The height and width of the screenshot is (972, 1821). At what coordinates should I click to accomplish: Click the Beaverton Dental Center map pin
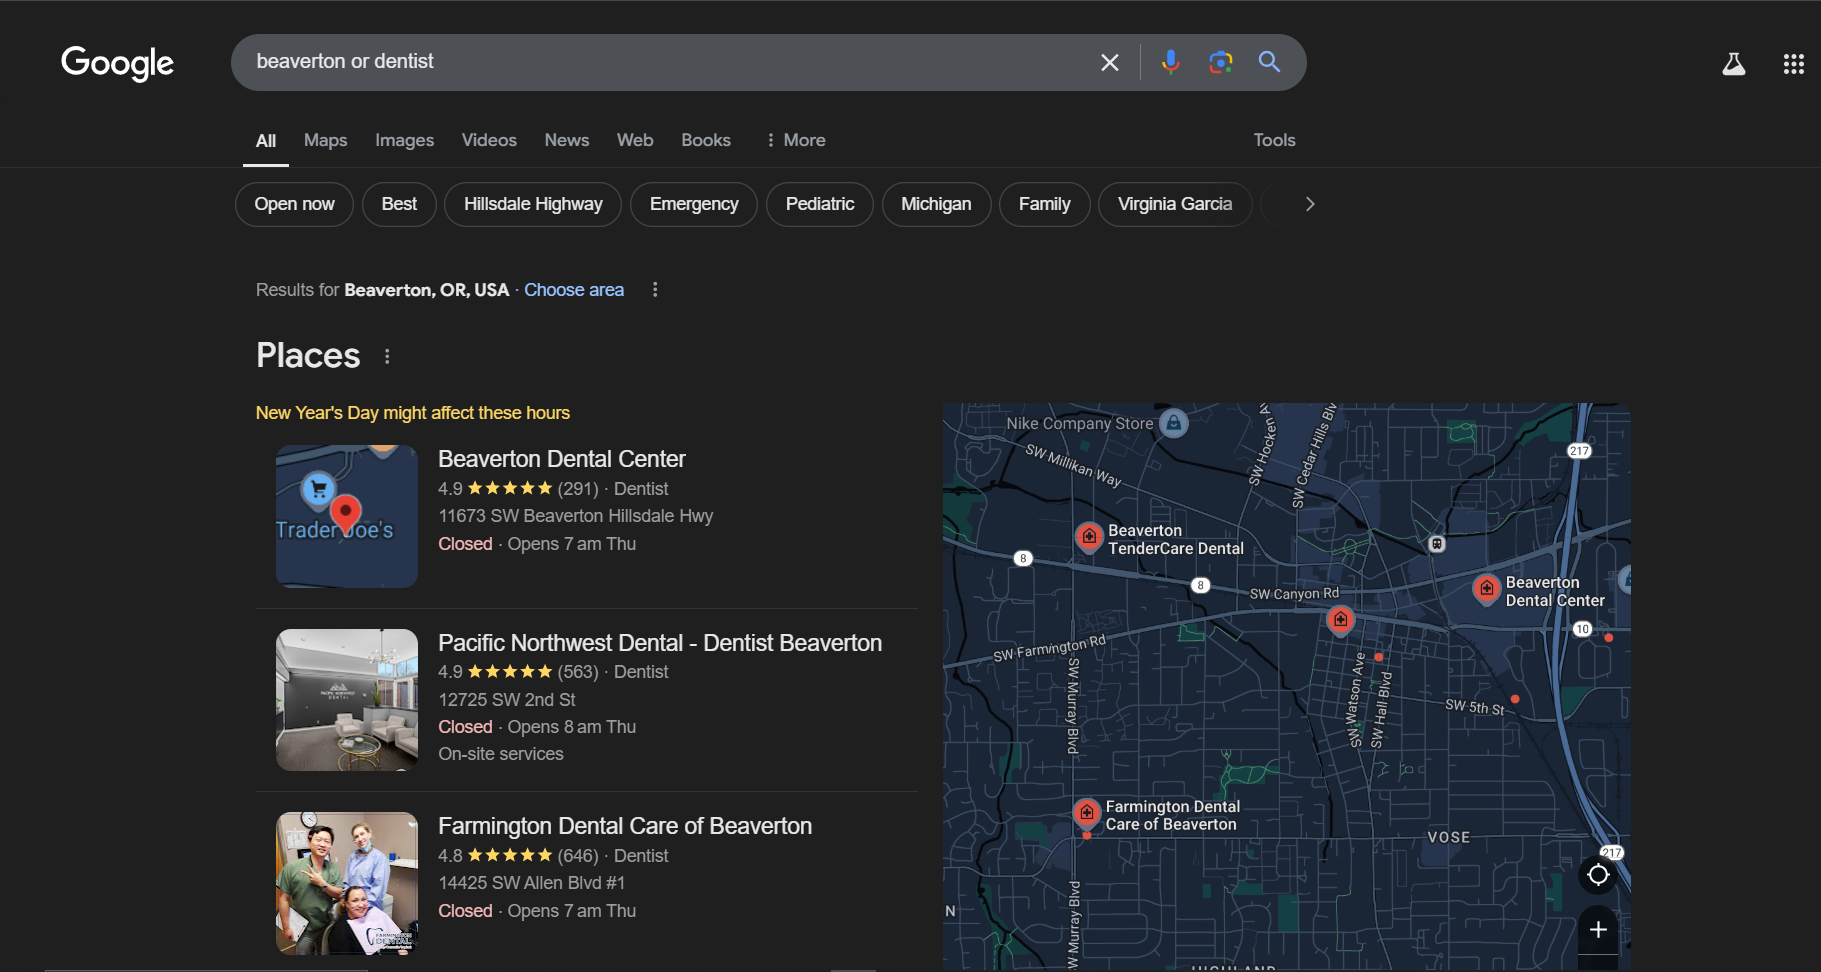tap(1487, 589)
